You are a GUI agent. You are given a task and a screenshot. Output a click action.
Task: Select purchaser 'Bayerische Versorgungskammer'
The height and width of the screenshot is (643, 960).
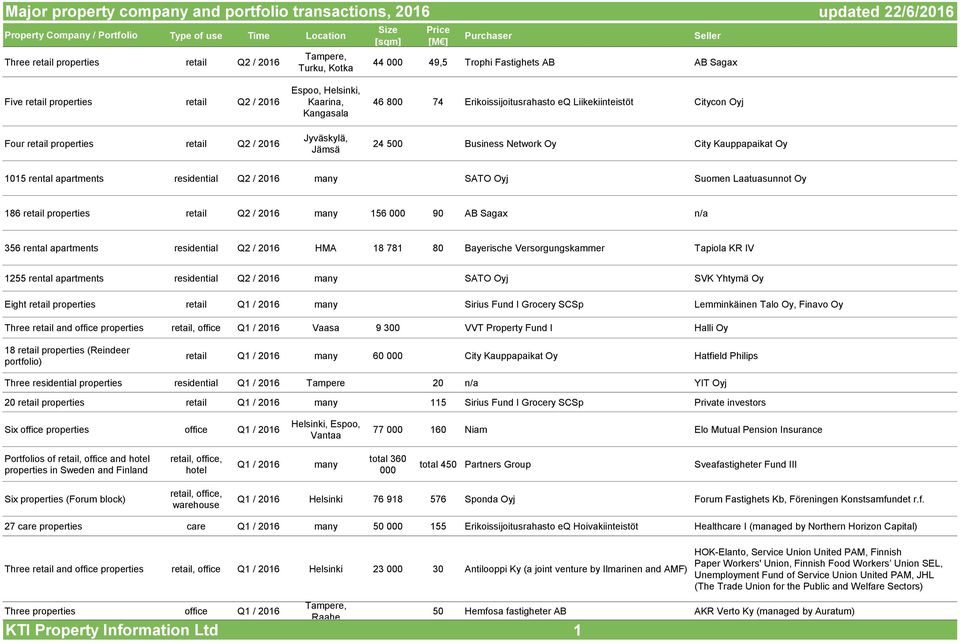[x=534, y=248]
